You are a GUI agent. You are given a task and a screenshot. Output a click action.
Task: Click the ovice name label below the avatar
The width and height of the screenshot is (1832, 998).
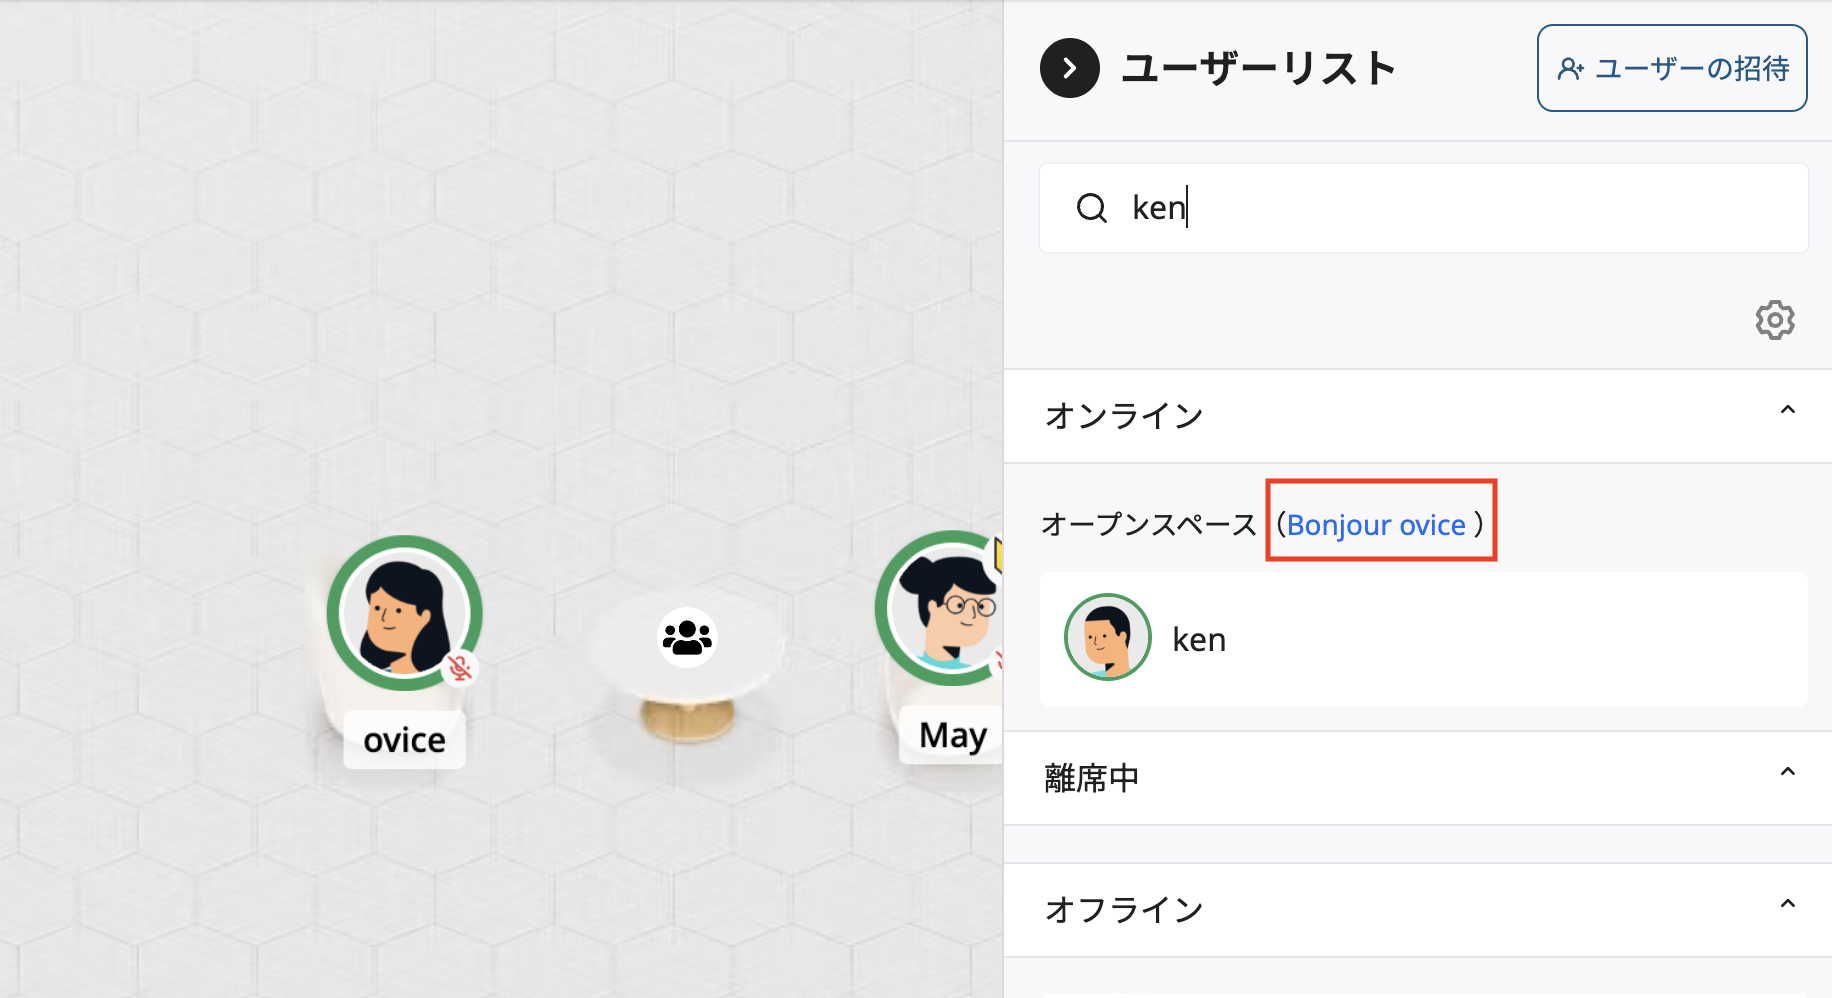(403, 740)
